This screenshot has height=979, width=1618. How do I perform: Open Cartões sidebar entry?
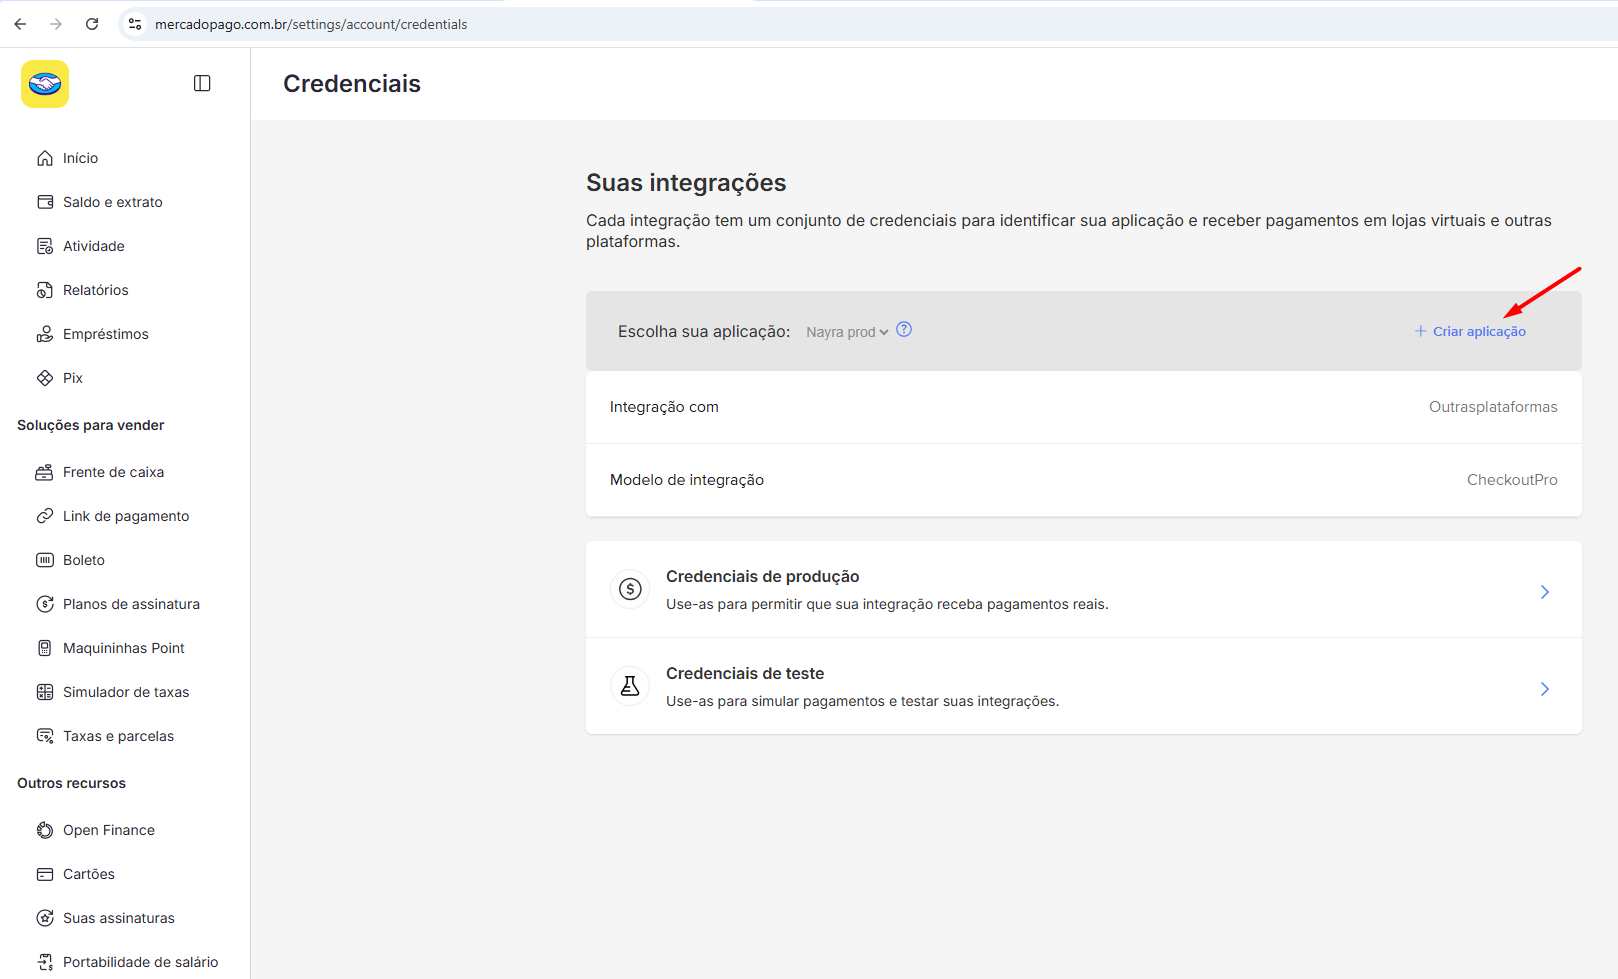point(89,874)
